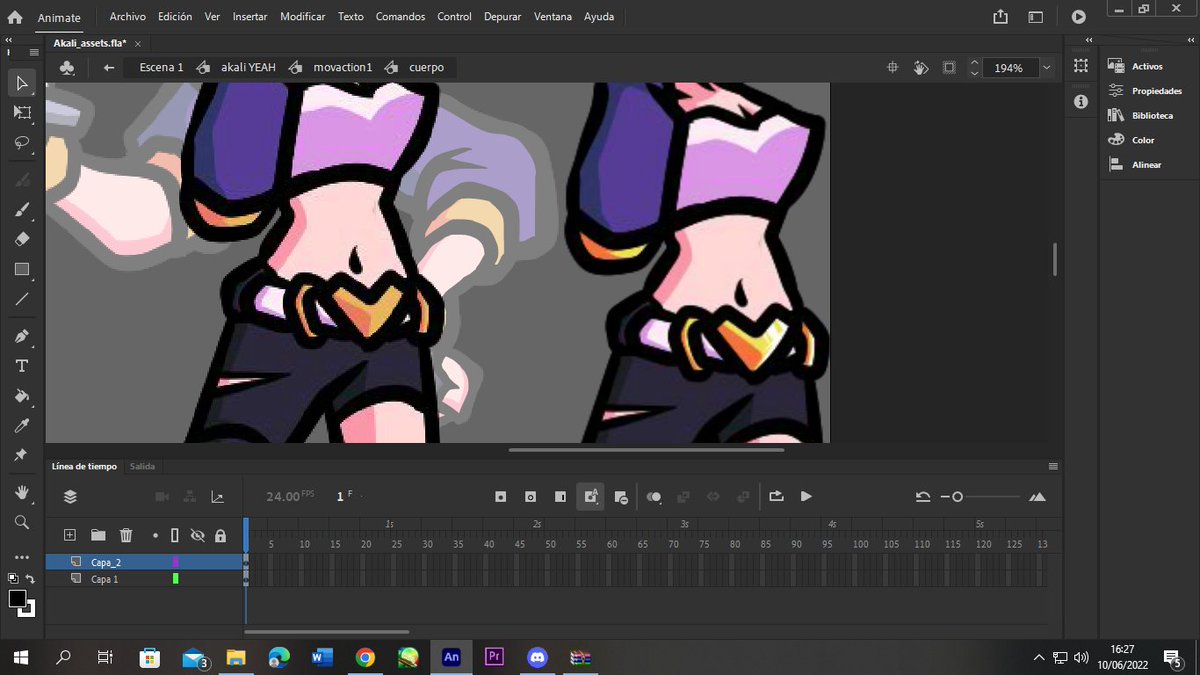The width and height of the screenshot is (1200, 675).
Task: Insert blank keyframe from timeline toolbar
Action: point(531,497)
